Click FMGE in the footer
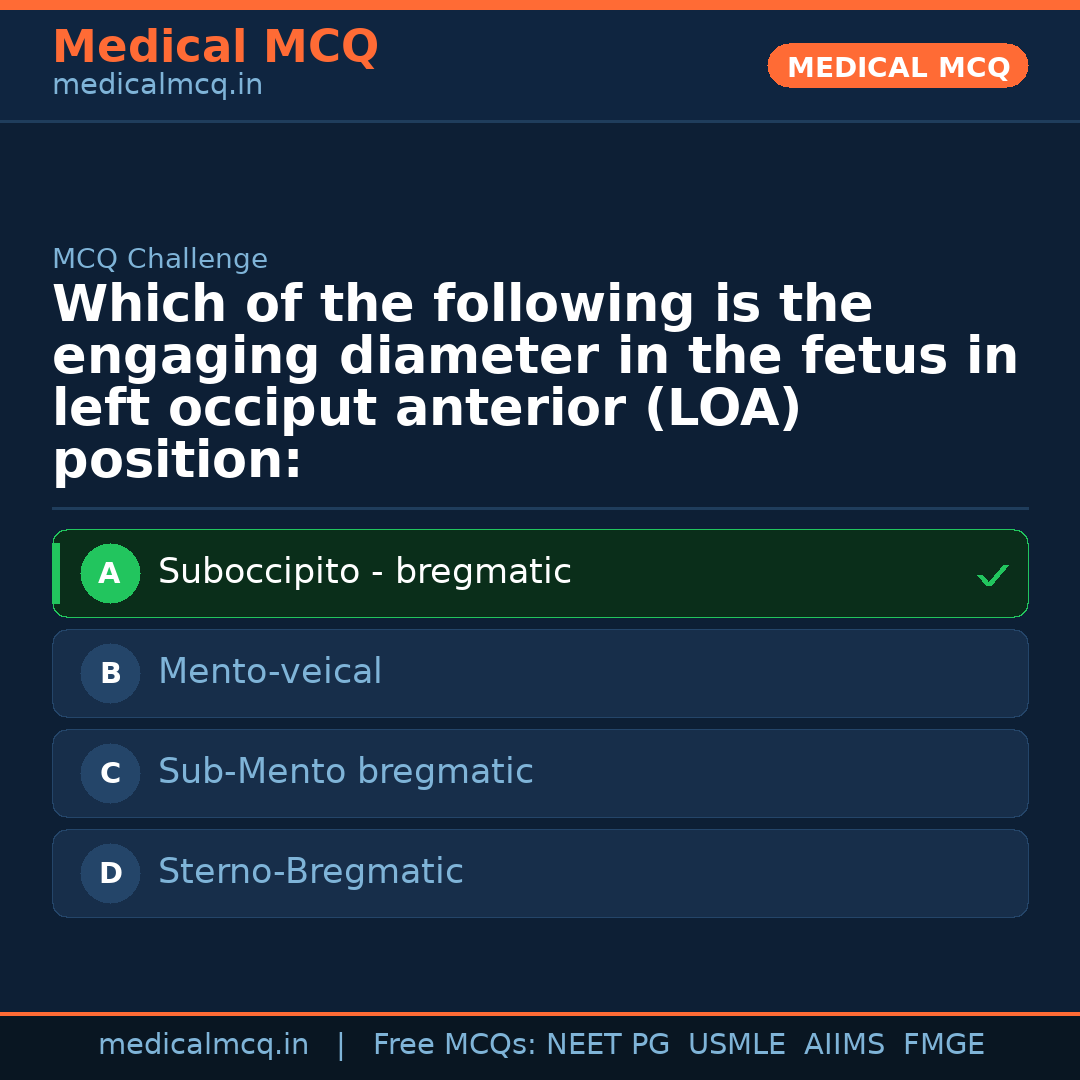Viewport: 1080px width, 1080px height. [943, 1043]
